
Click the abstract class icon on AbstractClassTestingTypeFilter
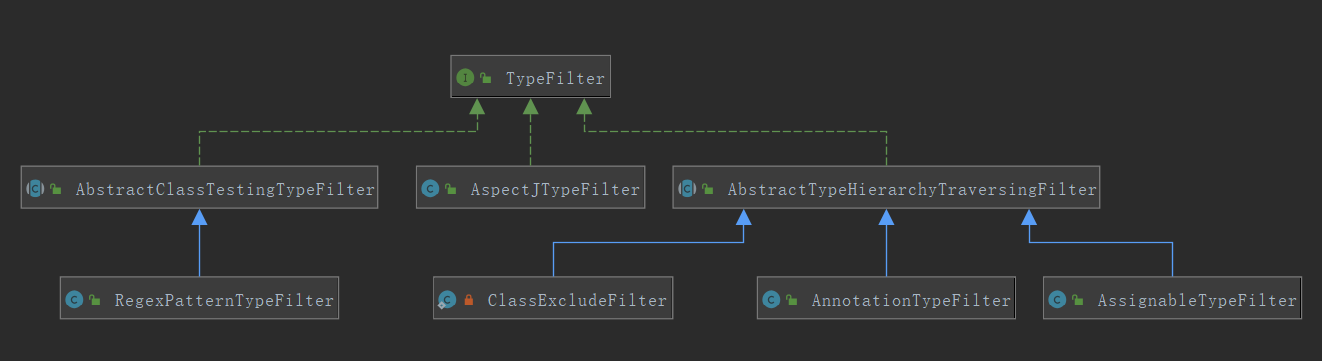[35, 188]
